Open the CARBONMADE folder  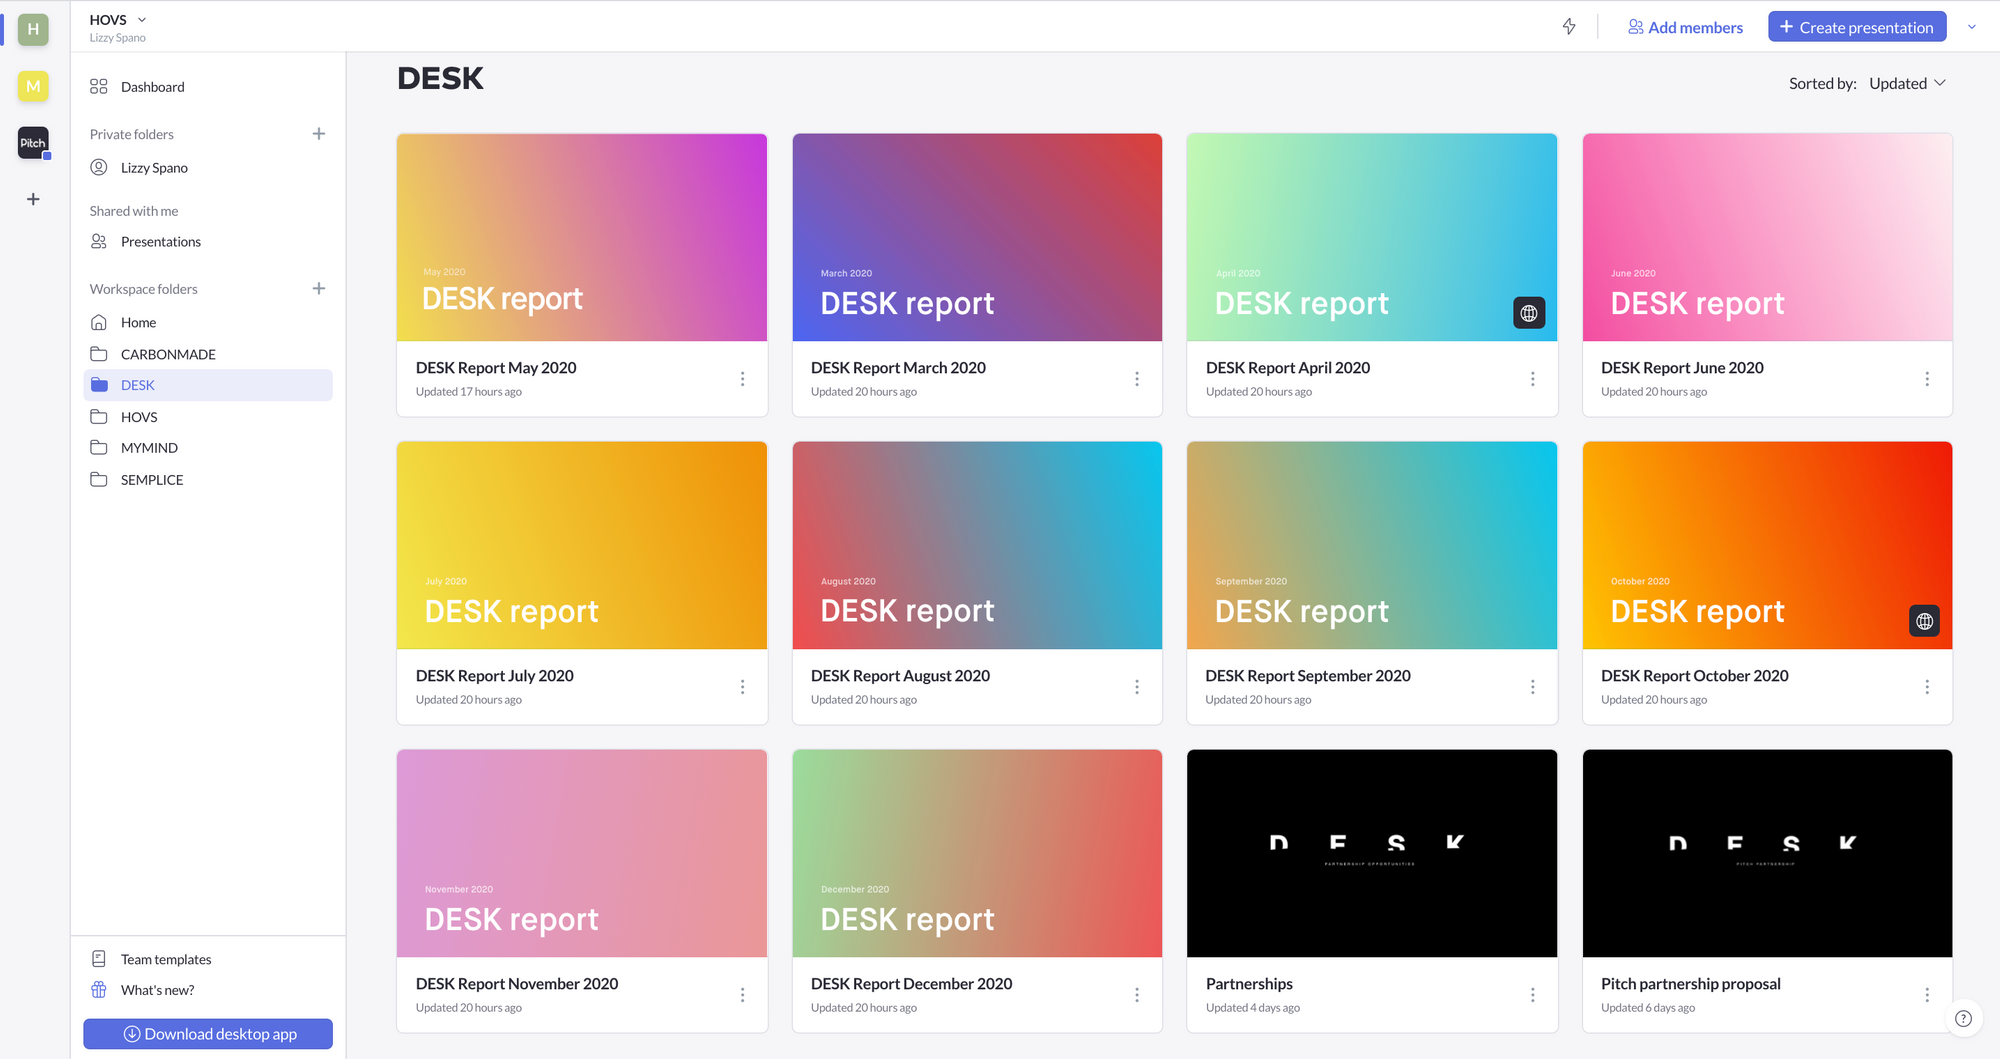(208, 354)
